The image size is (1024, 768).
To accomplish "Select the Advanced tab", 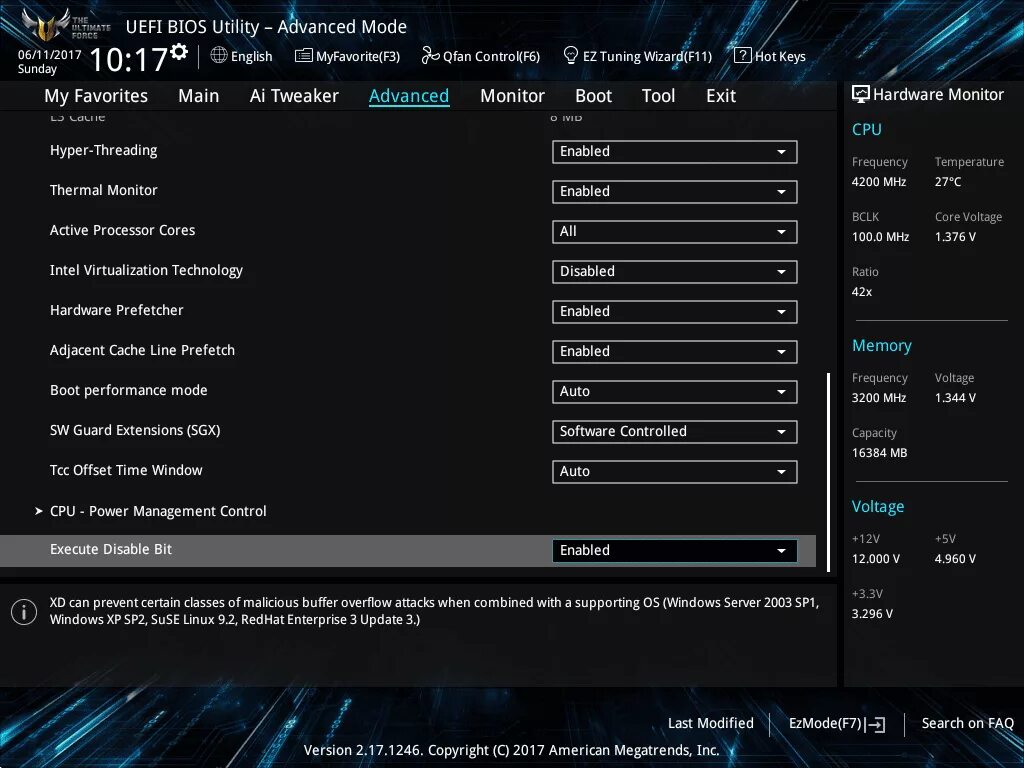I will click(409, 96).
